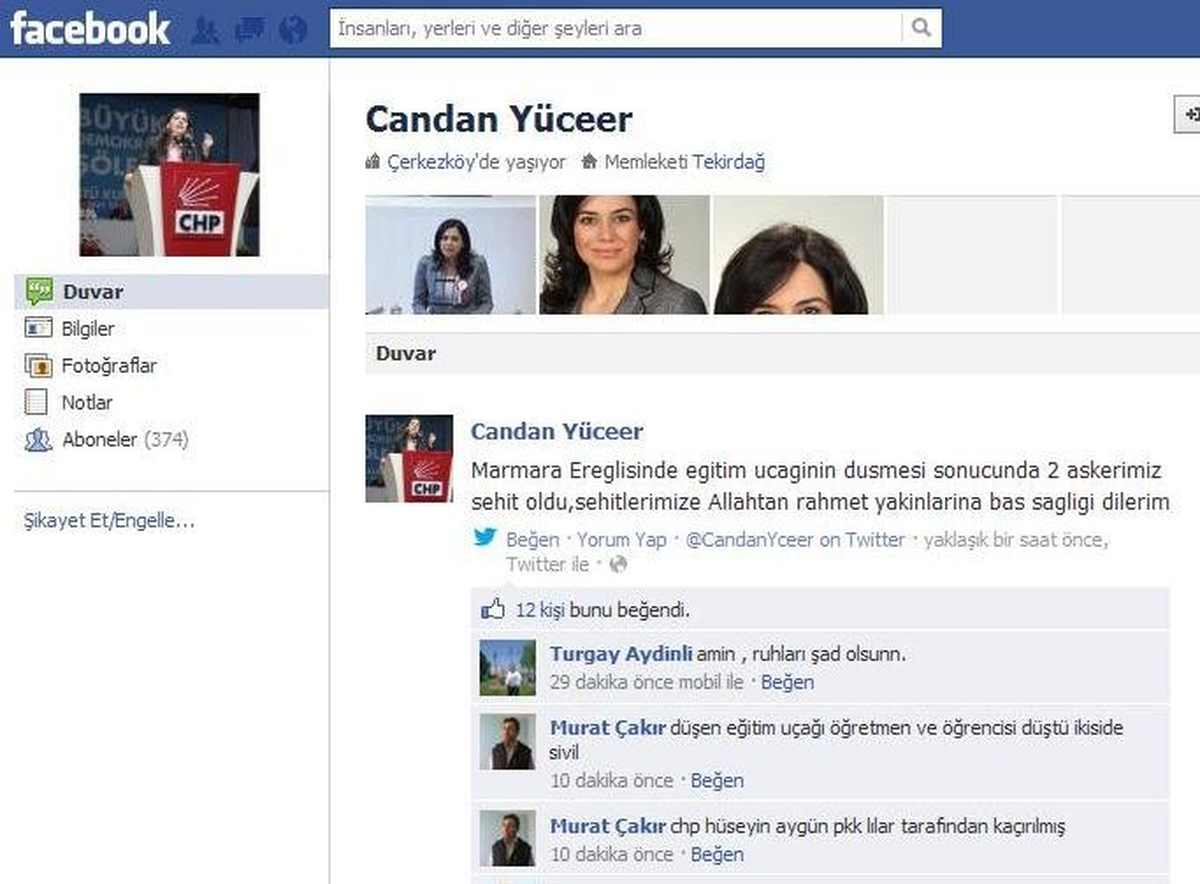Screen dimensions: 1200x884
Task: Like Murat Çakır's eğitim uçağı comment
Action: tap(717, 781)
